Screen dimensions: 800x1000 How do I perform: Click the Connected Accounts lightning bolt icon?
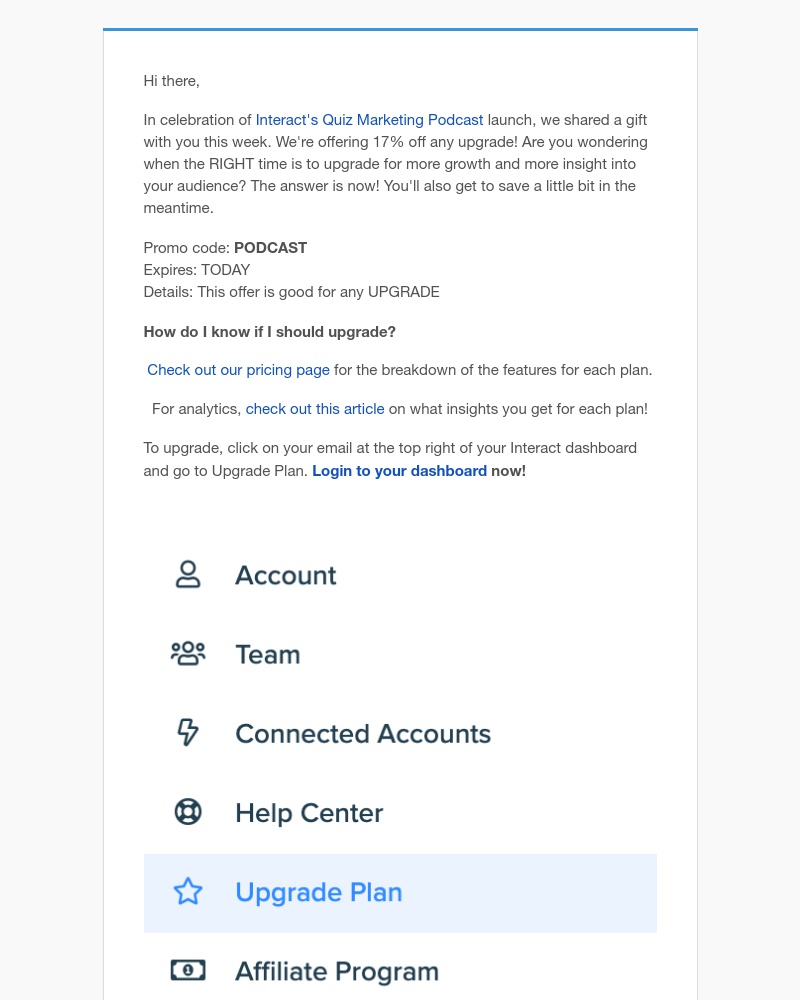188,732
